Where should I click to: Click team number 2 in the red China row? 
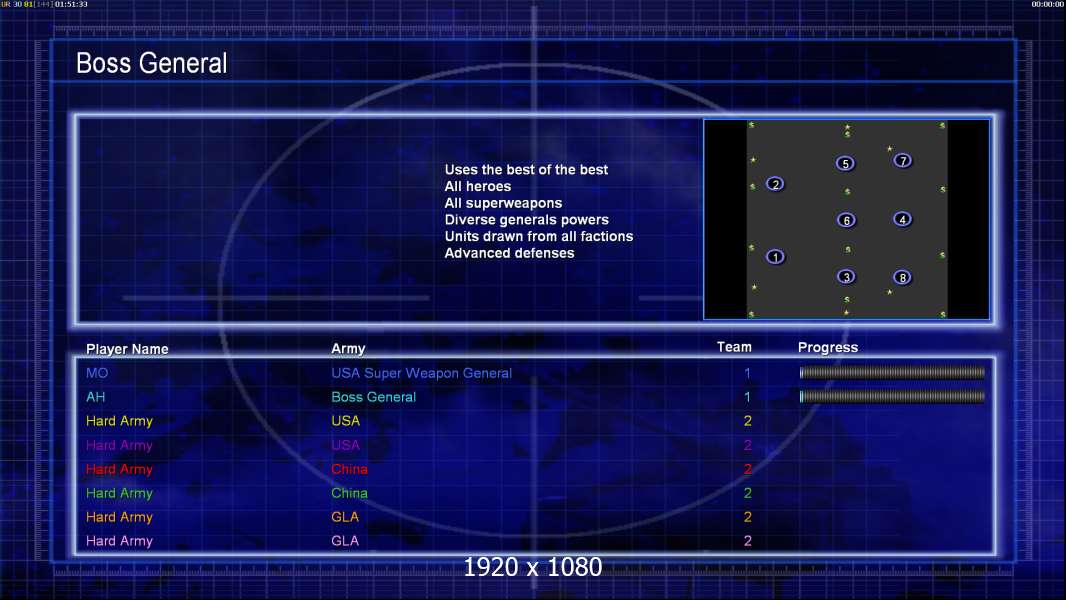[747, 469]
